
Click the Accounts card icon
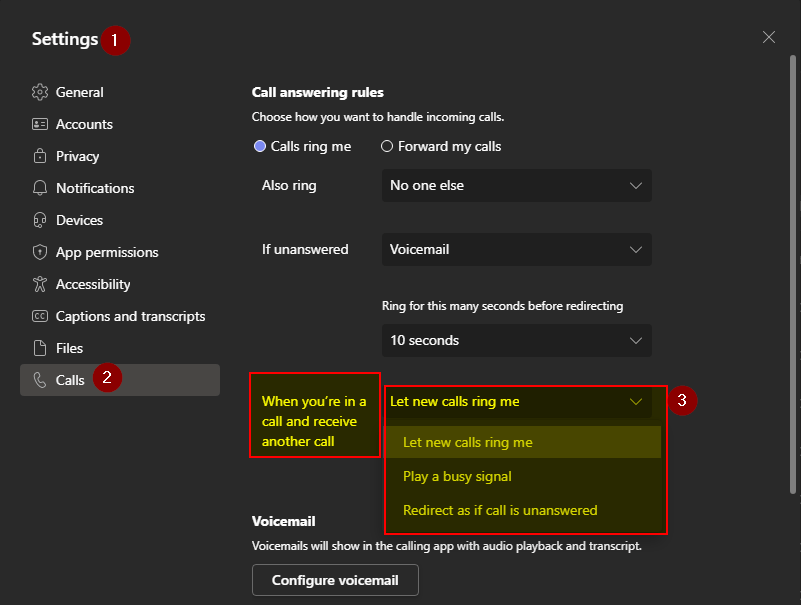pos(40,124)
